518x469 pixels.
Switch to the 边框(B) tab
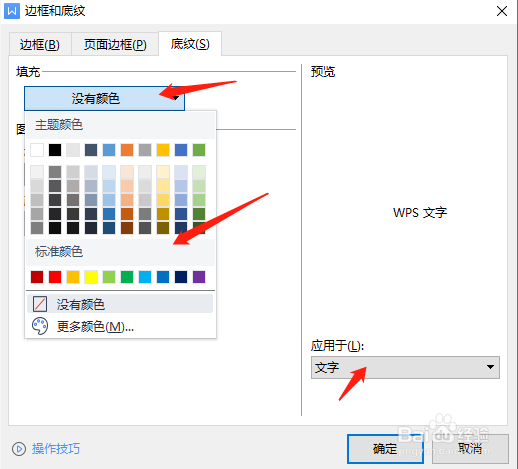pos(40,44)
